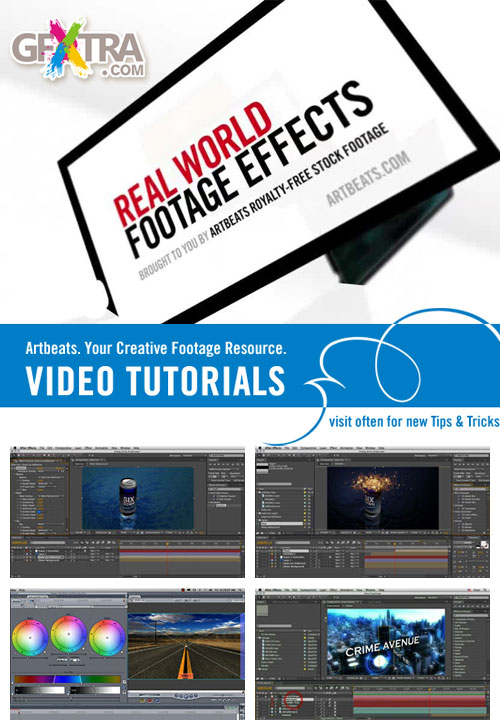Click 'Artbeats. Your Creative Footage Resource.' tagline
This screenshot has width=500, height=728.
click(x=156, y=348)
